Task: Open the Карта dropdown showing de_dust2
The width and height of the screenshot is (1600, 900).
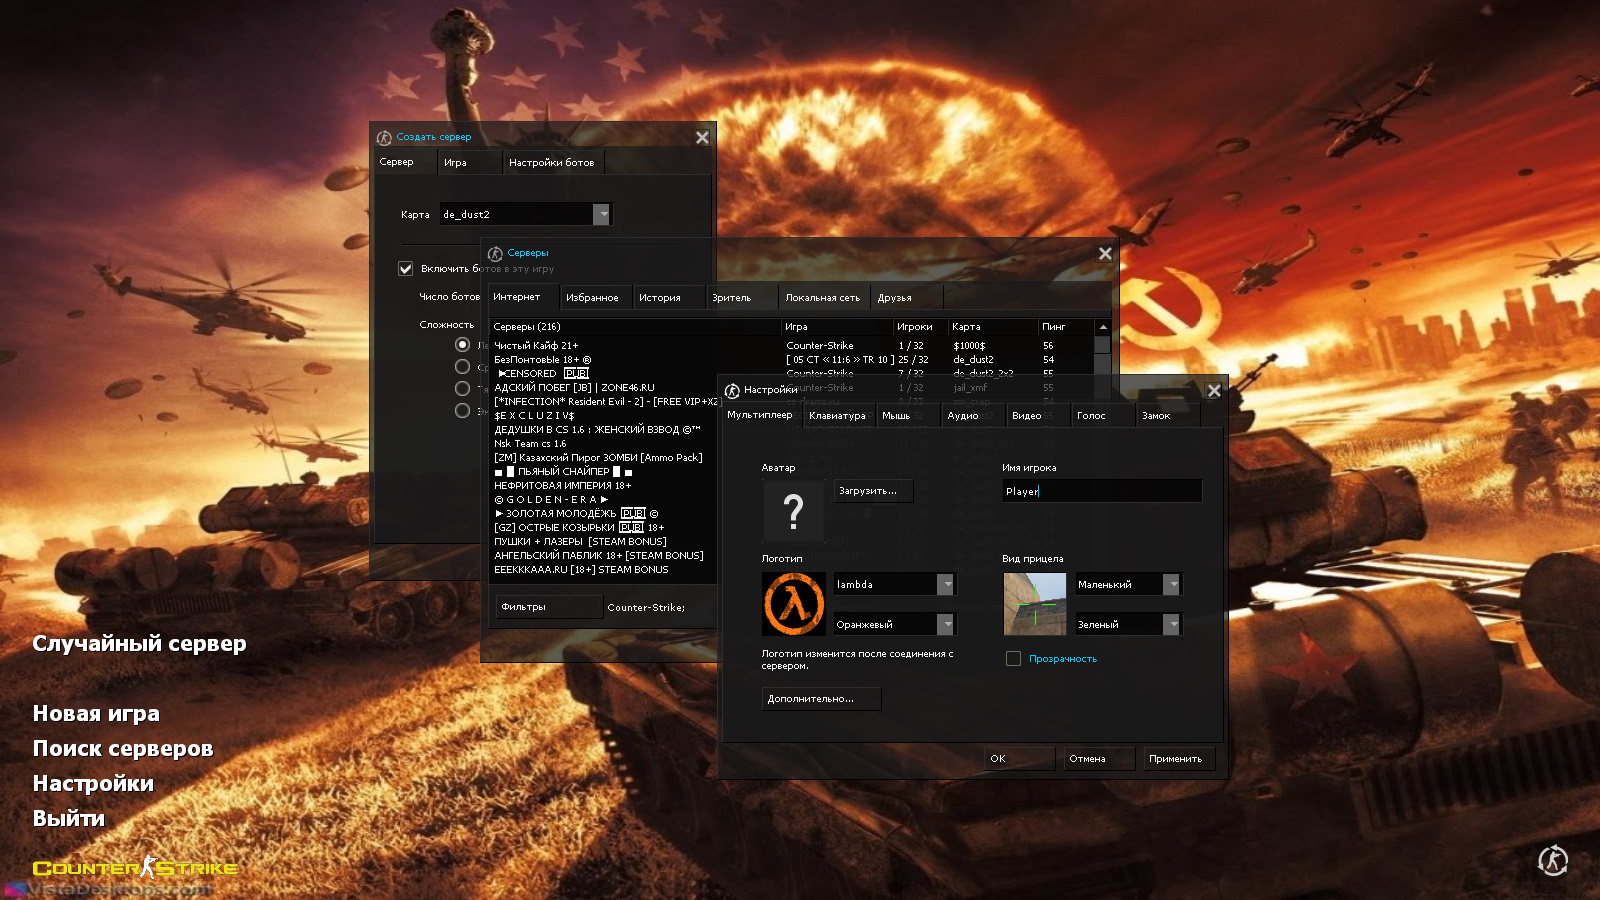Action: tap(602, 213)
